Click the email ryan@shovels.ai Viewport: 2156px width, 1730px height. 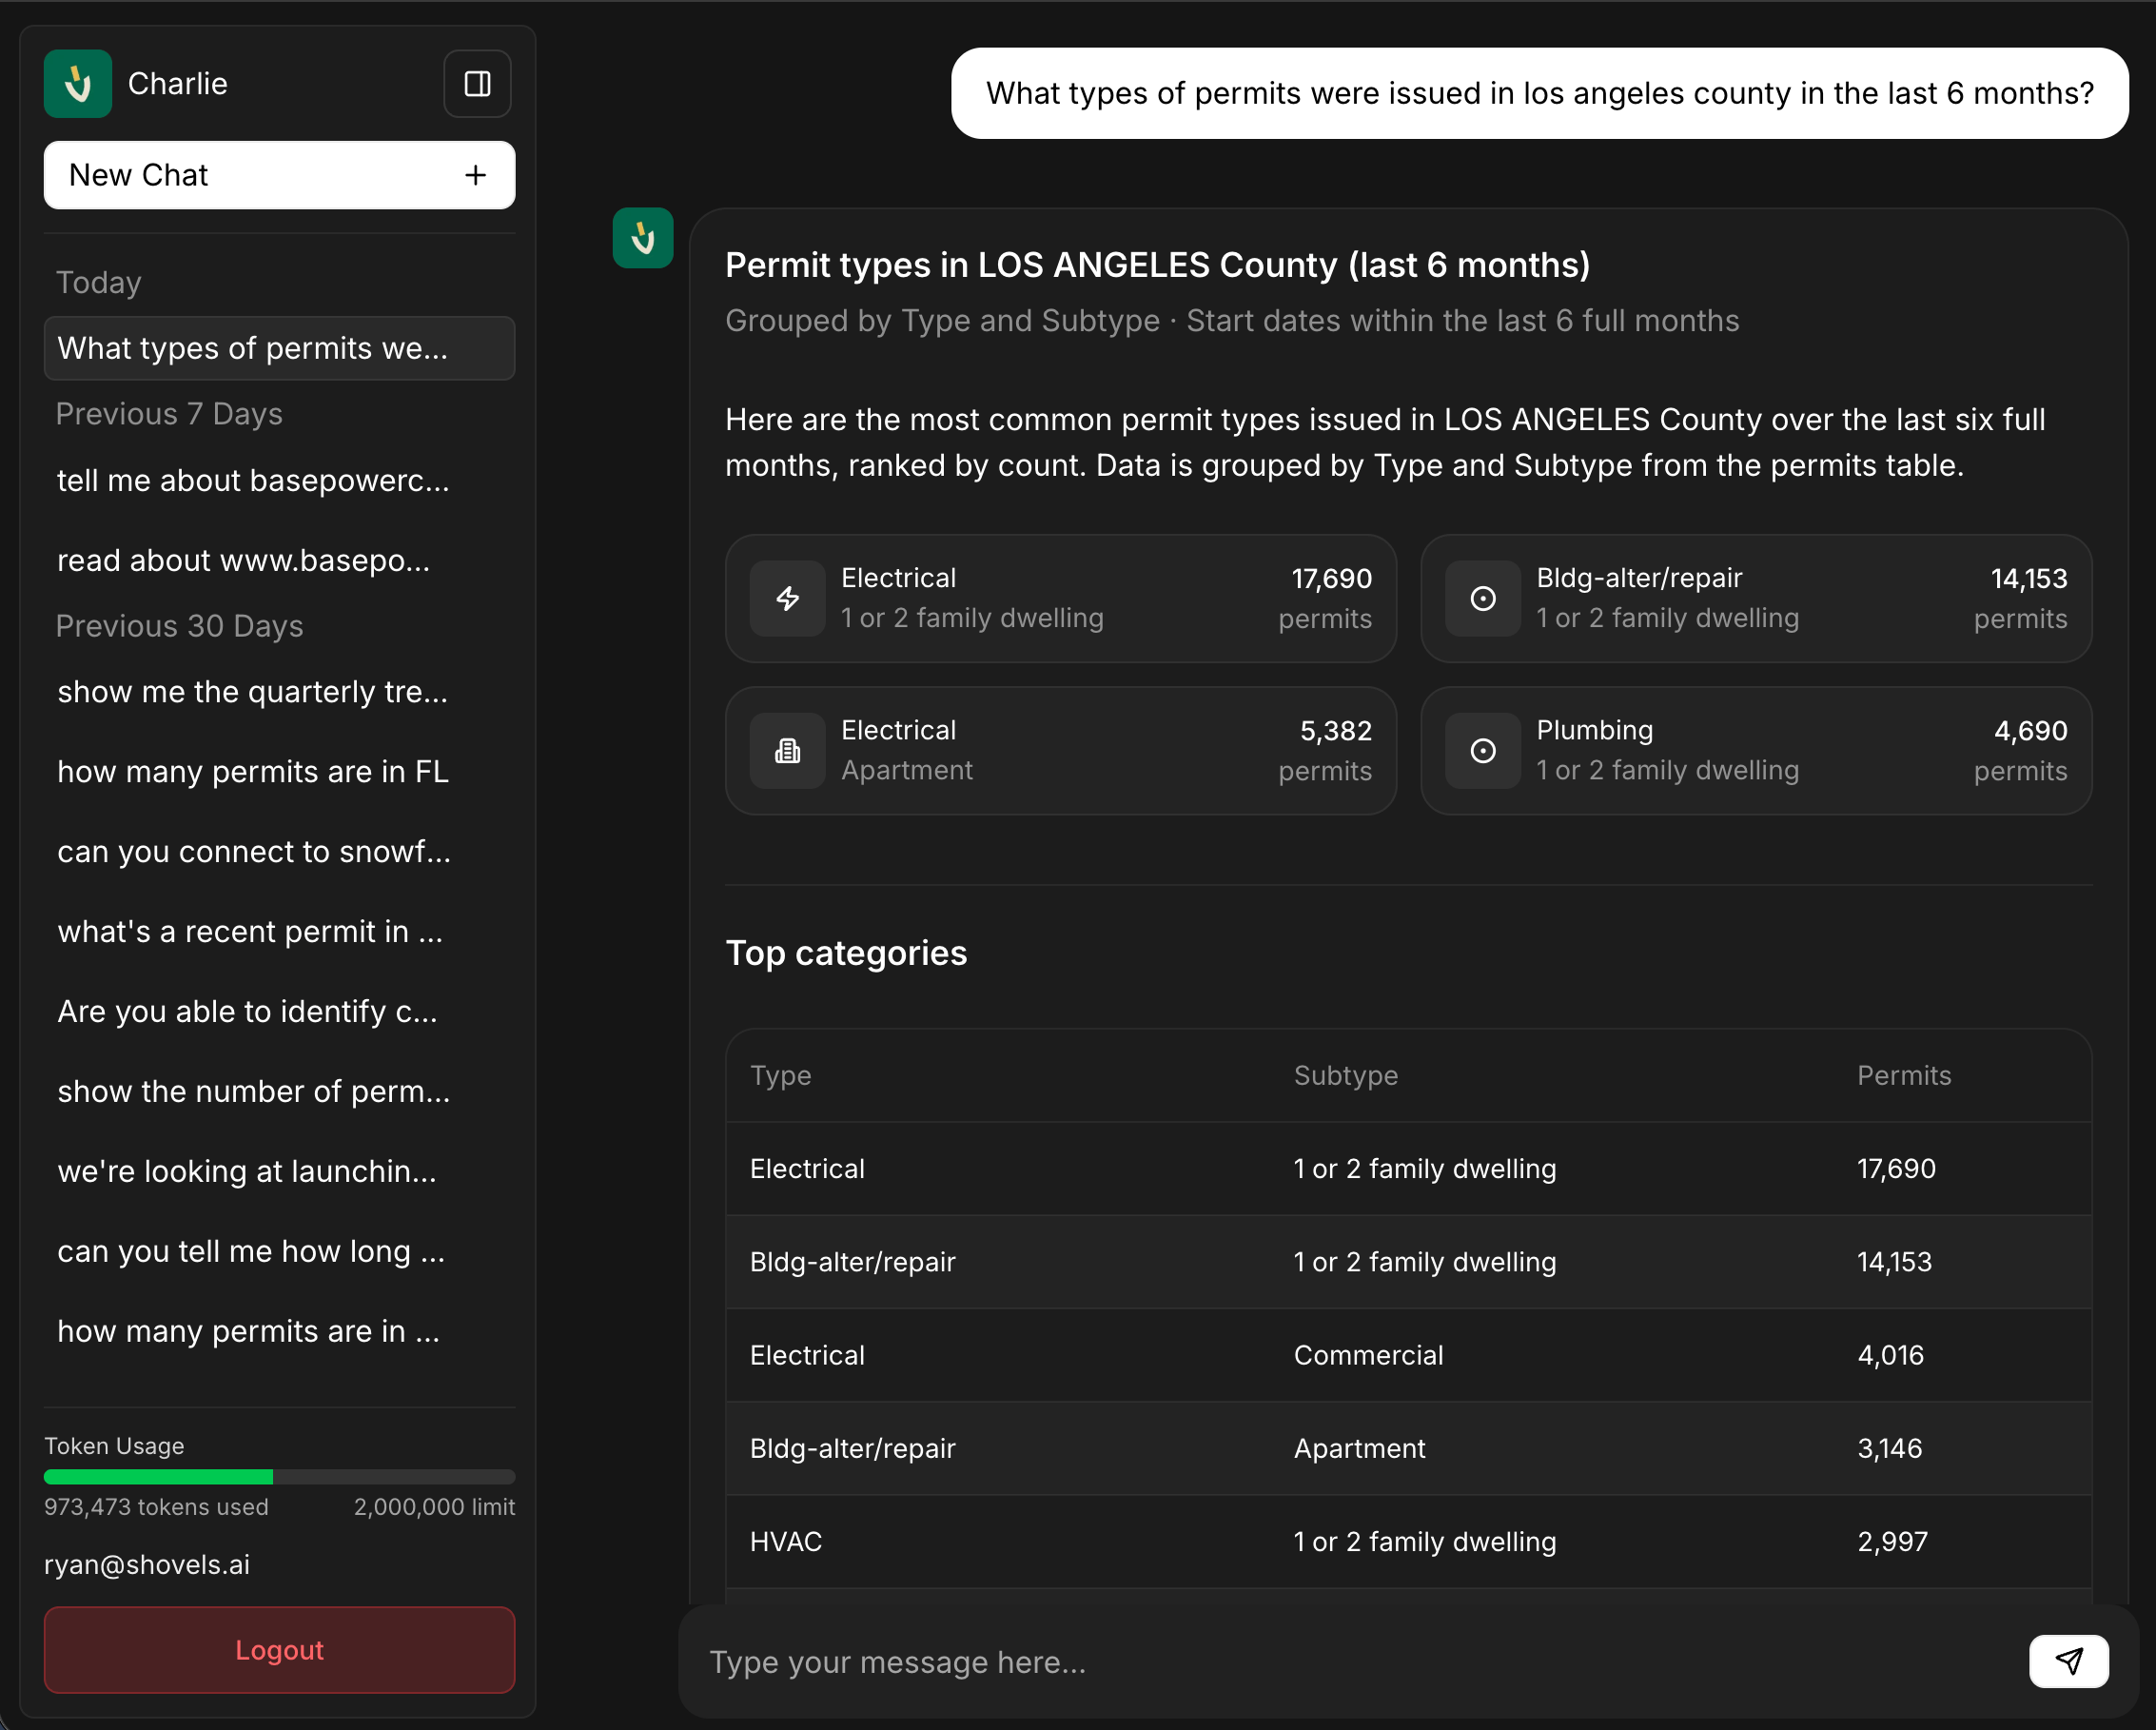pos(147,1565)
